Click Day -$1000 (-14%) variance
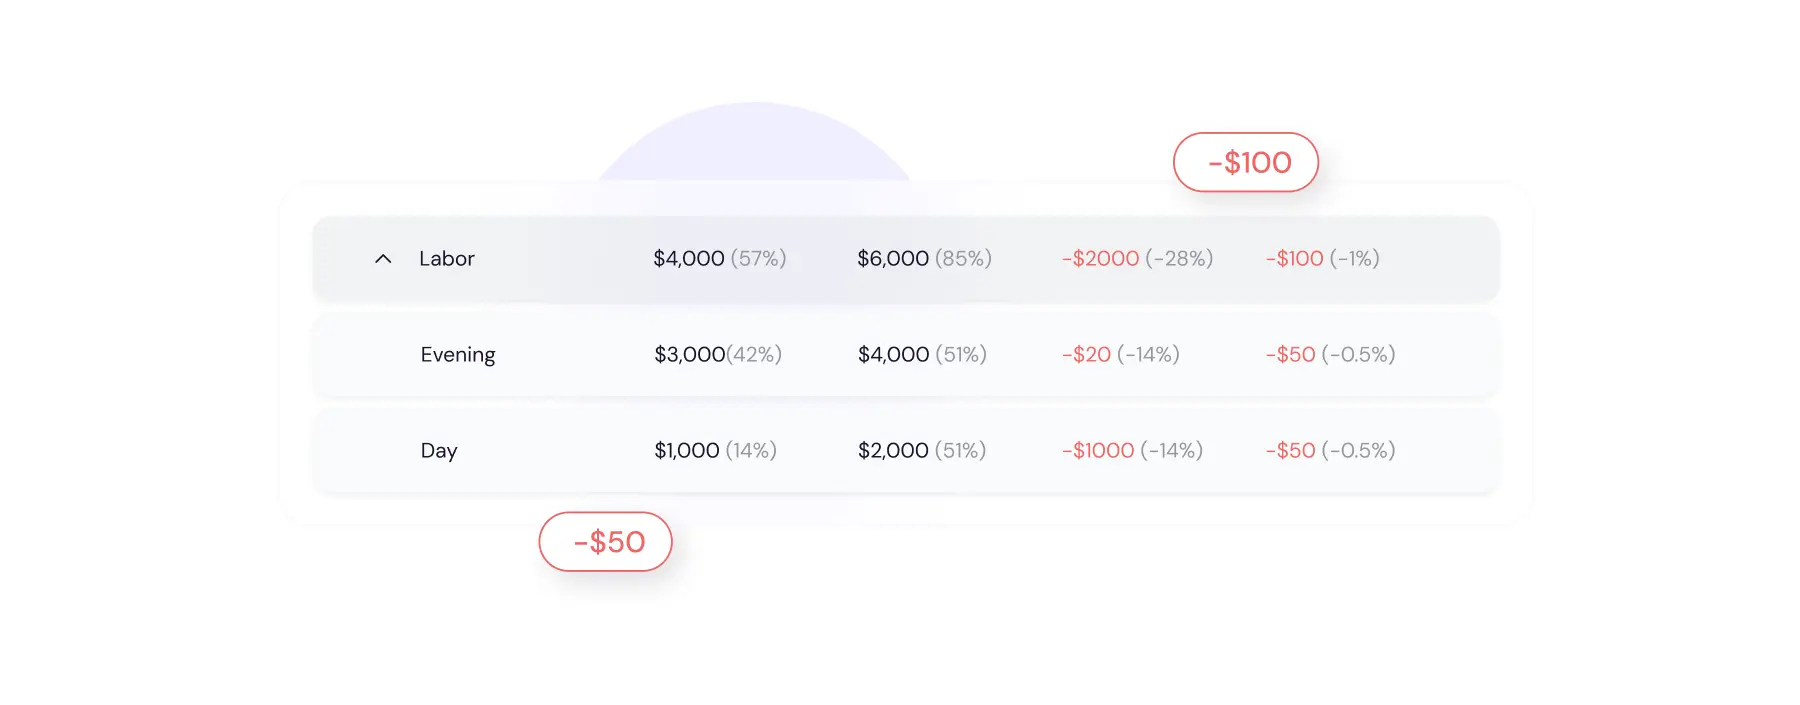The width and height of the screenshot is (1800, 705). click(x=1133, y=451)
